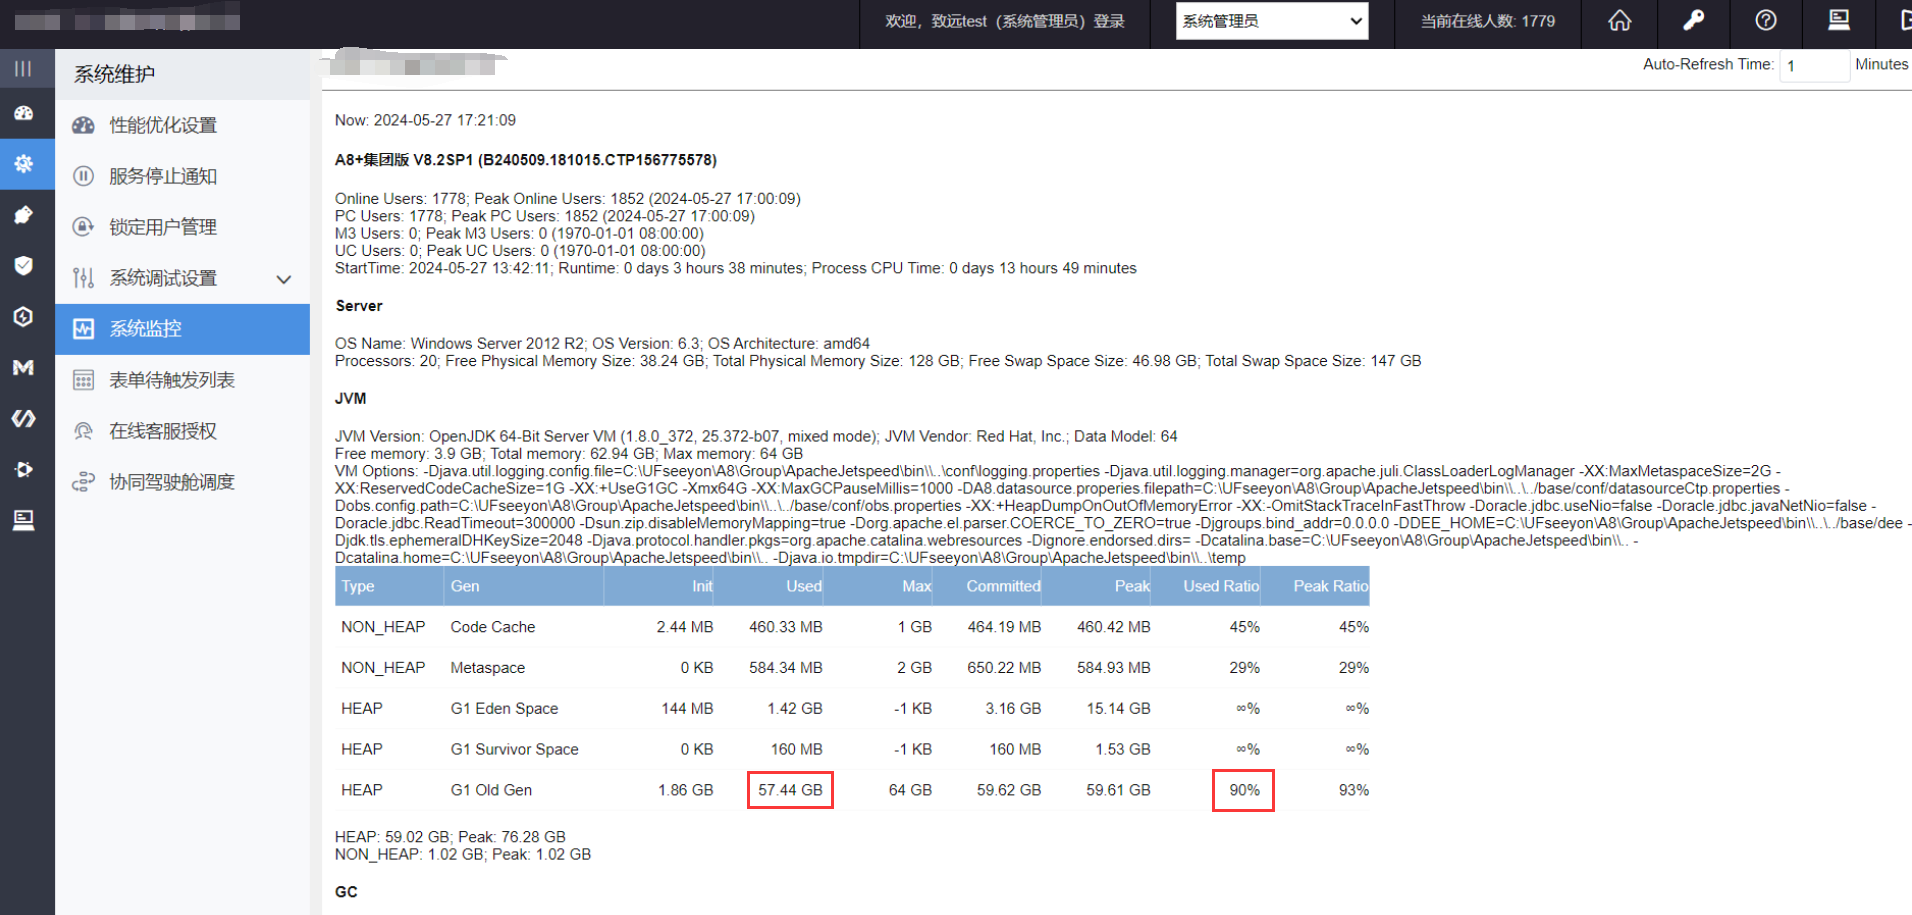Toggle the sidebar collapse bars icon
Image resolution: width=1912 pixels, height=915 pixels.
23,69
